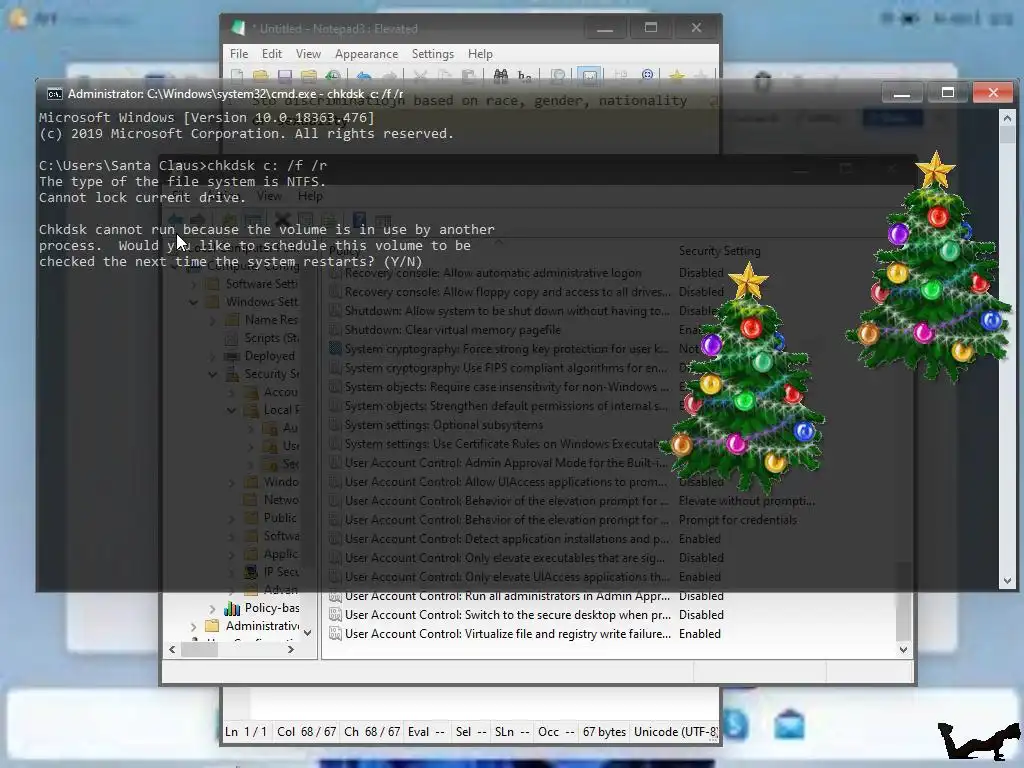Click the cmd window scroll up arrow
Viewport: 1024px width, 768px height.
coord(1006,118)
